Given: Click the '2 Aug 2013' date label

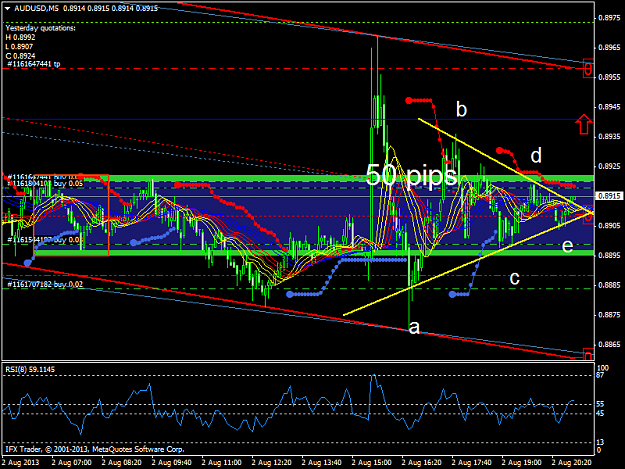Looking at the screenshot, I should pos(21,463).
